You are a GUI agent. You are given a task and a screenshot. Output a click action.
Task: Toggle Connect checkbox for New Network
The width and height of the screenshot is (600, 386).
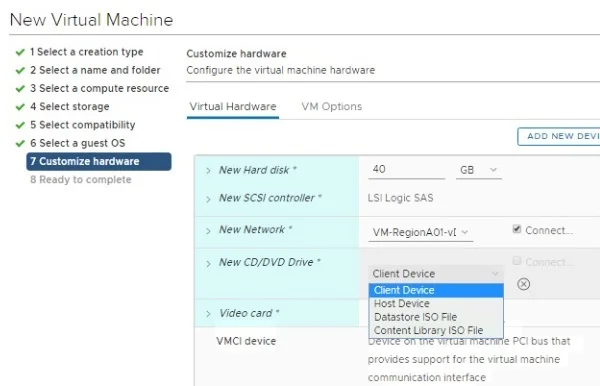(x=517, y=229)
